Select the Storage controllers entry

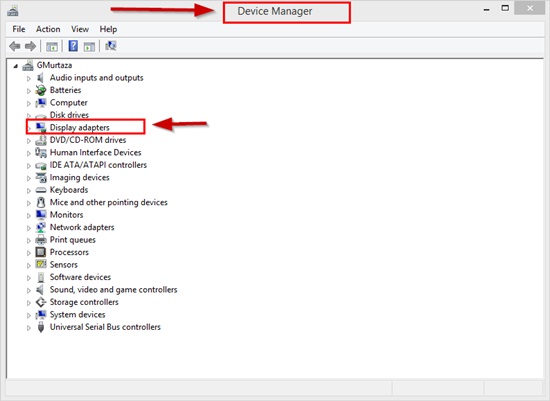click(84, 302)
